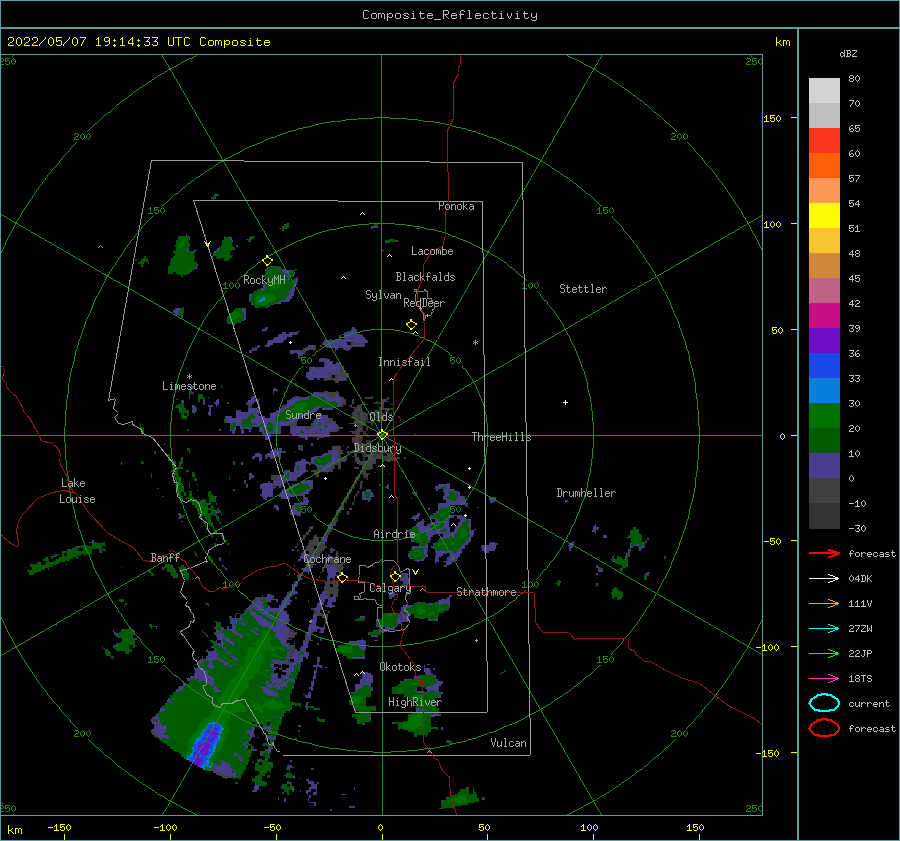Click the red forecast arrow icon
Viewport: 900px width, 841px height.
(824, 553)
